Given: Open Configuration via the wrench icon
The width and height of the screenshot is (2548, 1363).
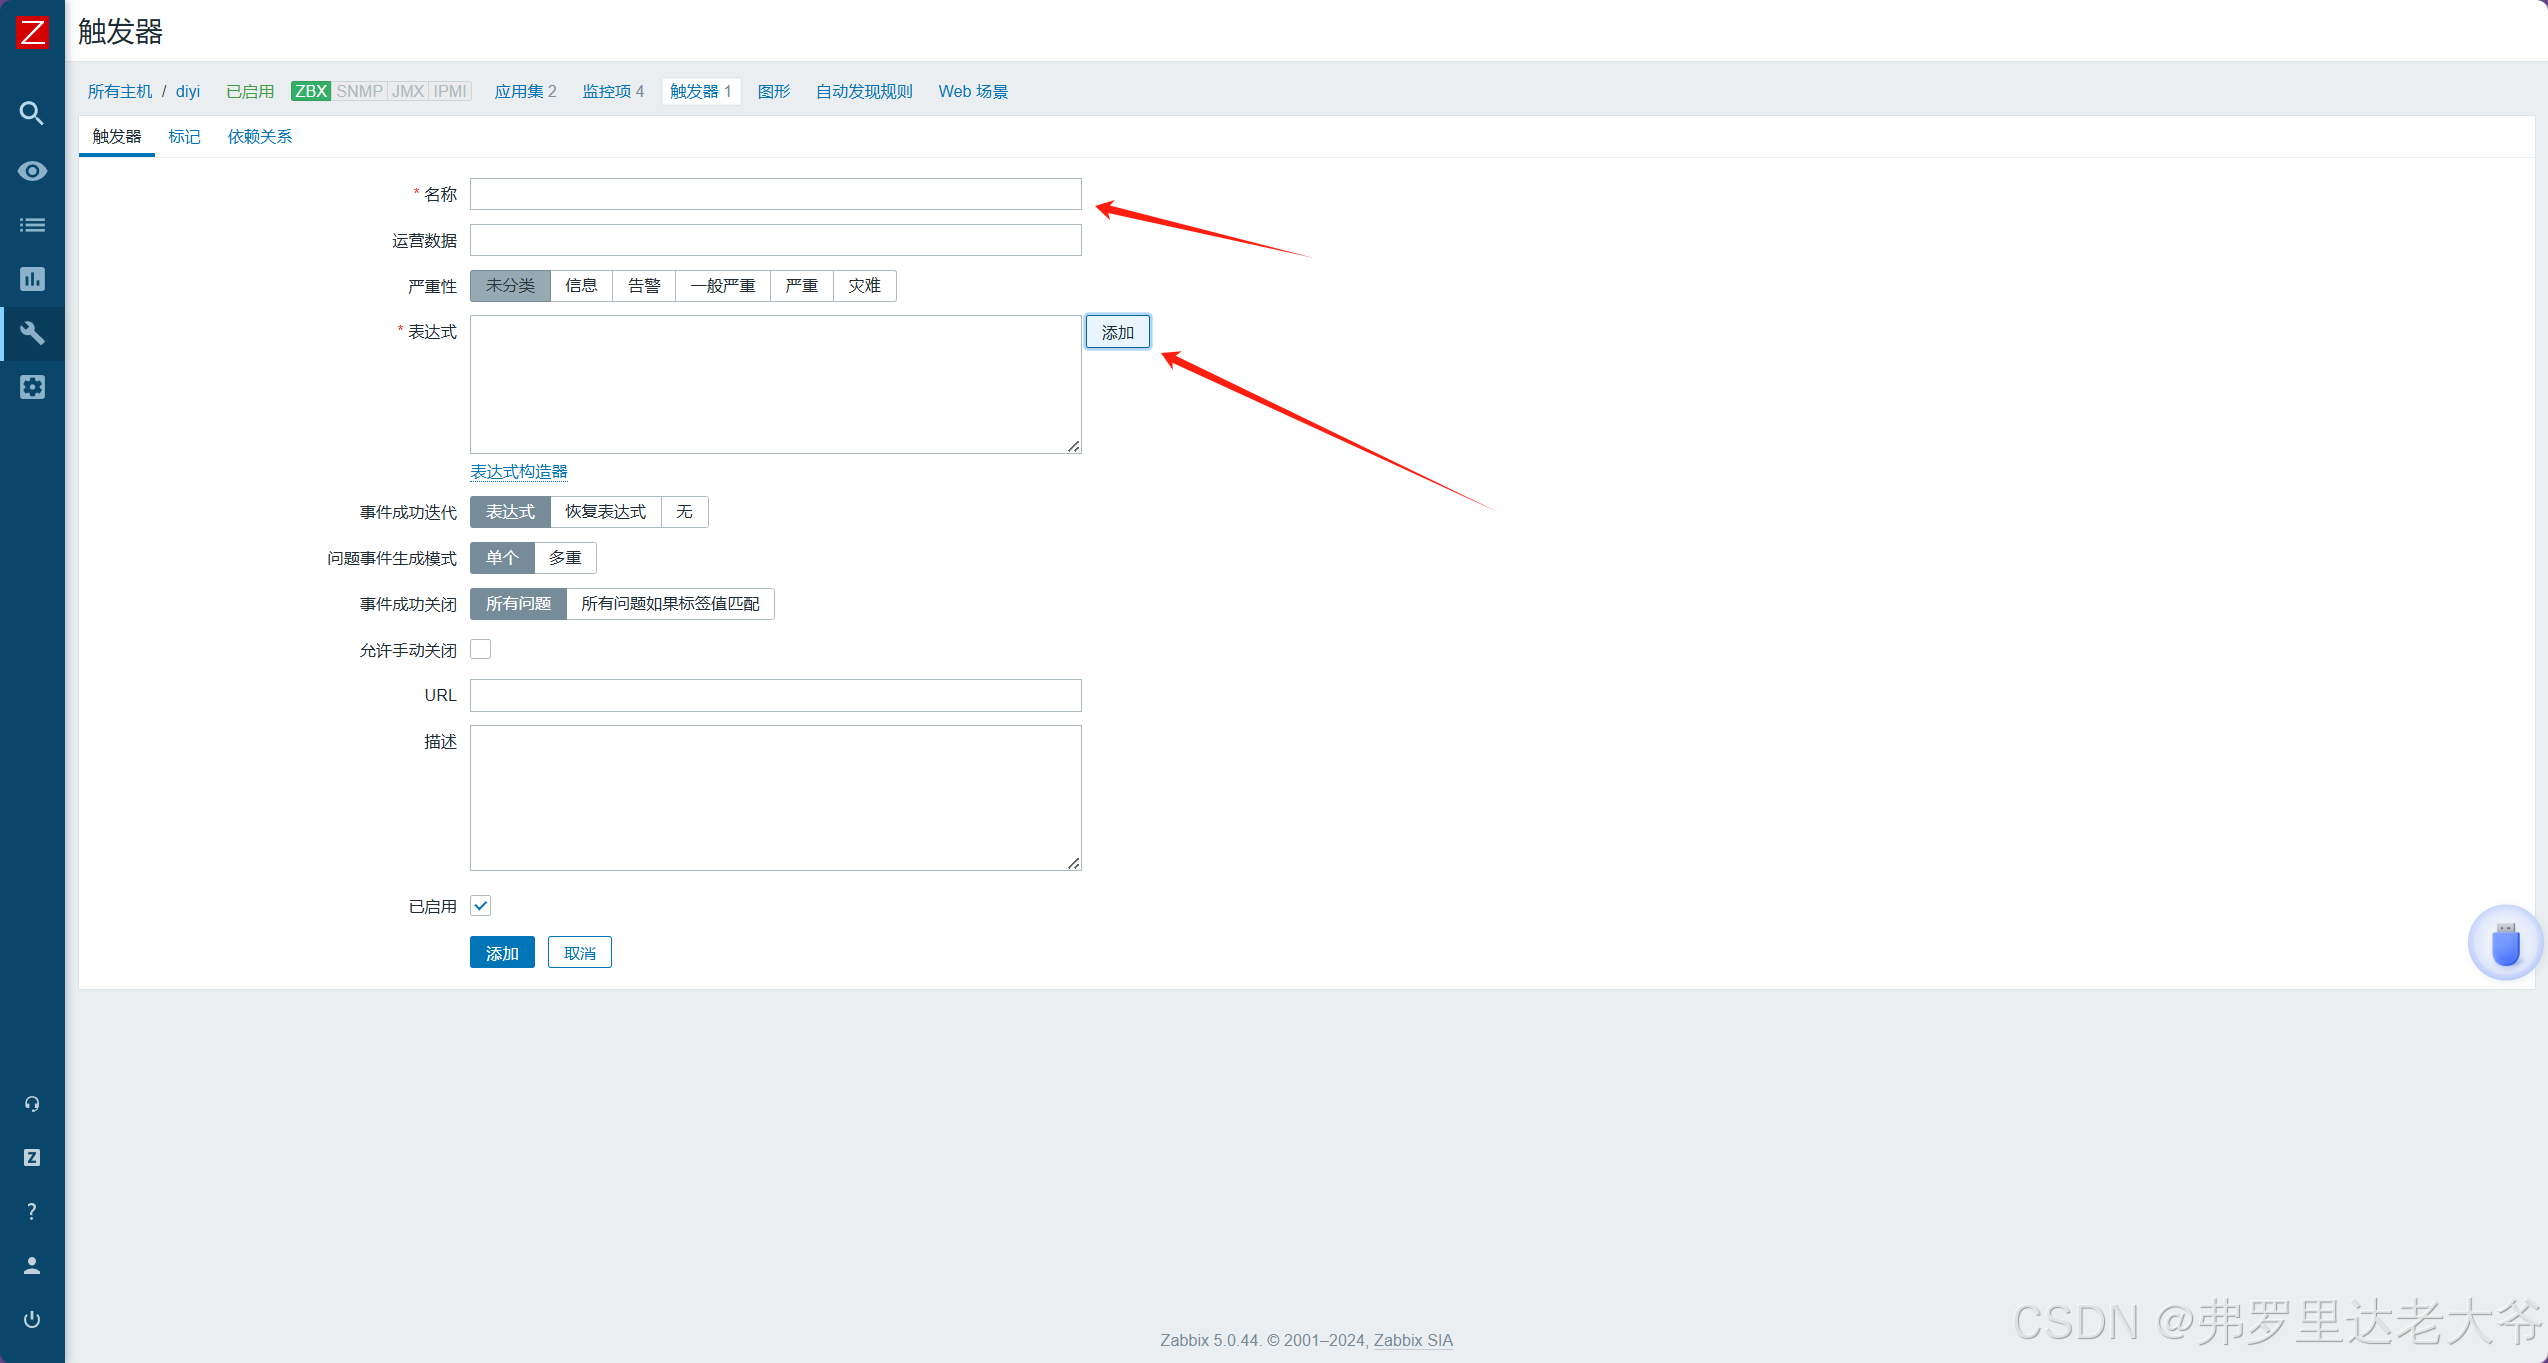Looking at the screenshot, I should 32,333.
